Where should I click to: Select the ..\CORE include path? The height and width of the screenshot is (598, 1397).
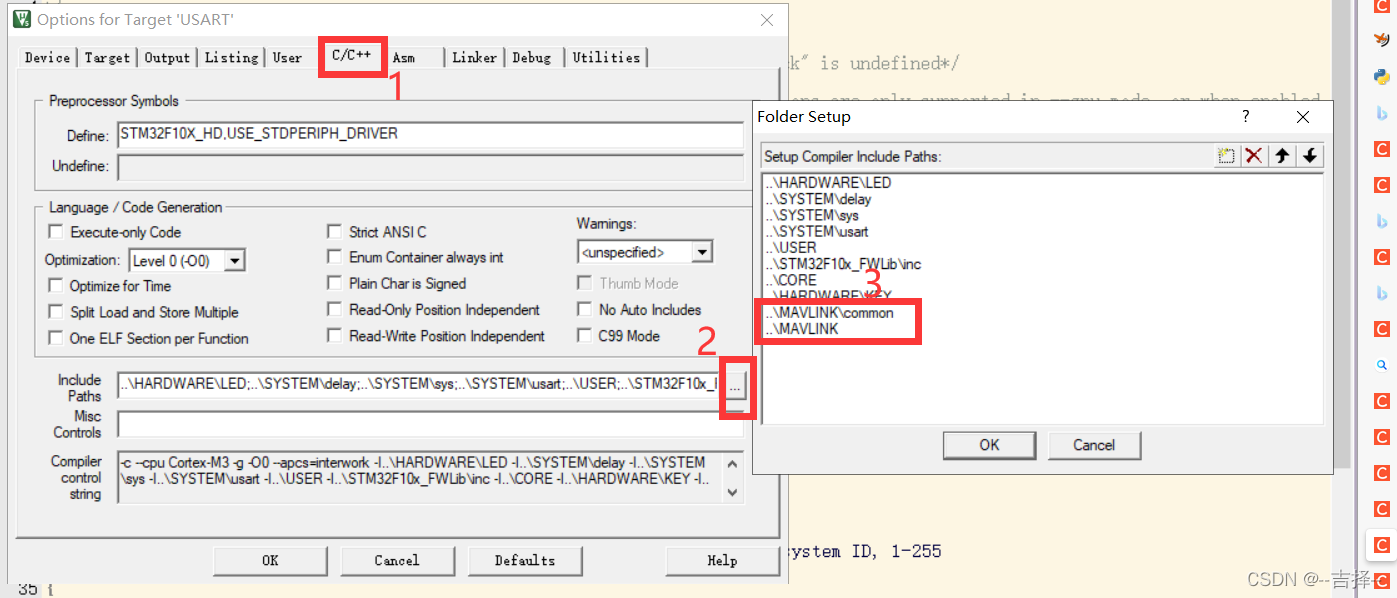tap(791, 280)
